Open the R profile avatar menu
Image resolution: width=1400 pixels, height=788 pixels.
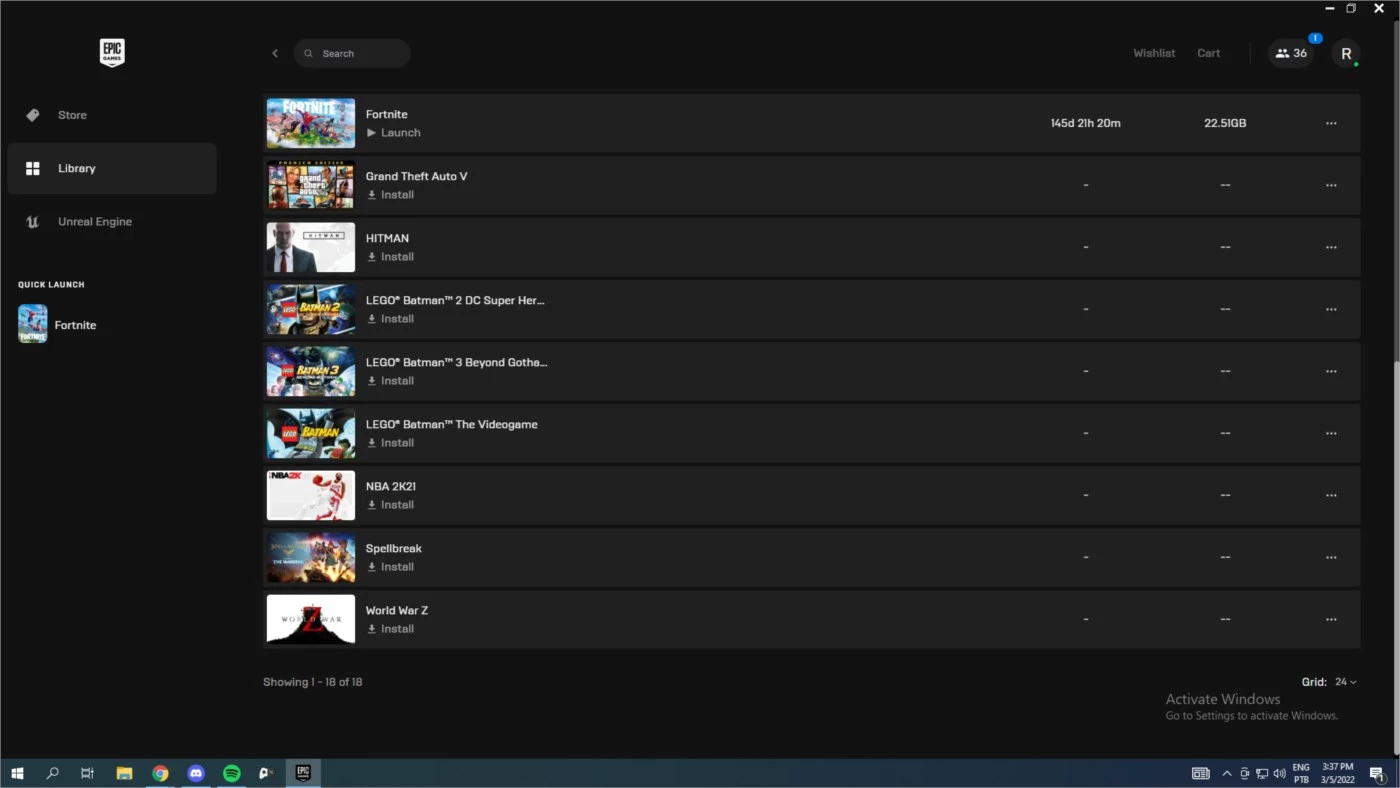pyautogui.click(x=1346, y=54)
